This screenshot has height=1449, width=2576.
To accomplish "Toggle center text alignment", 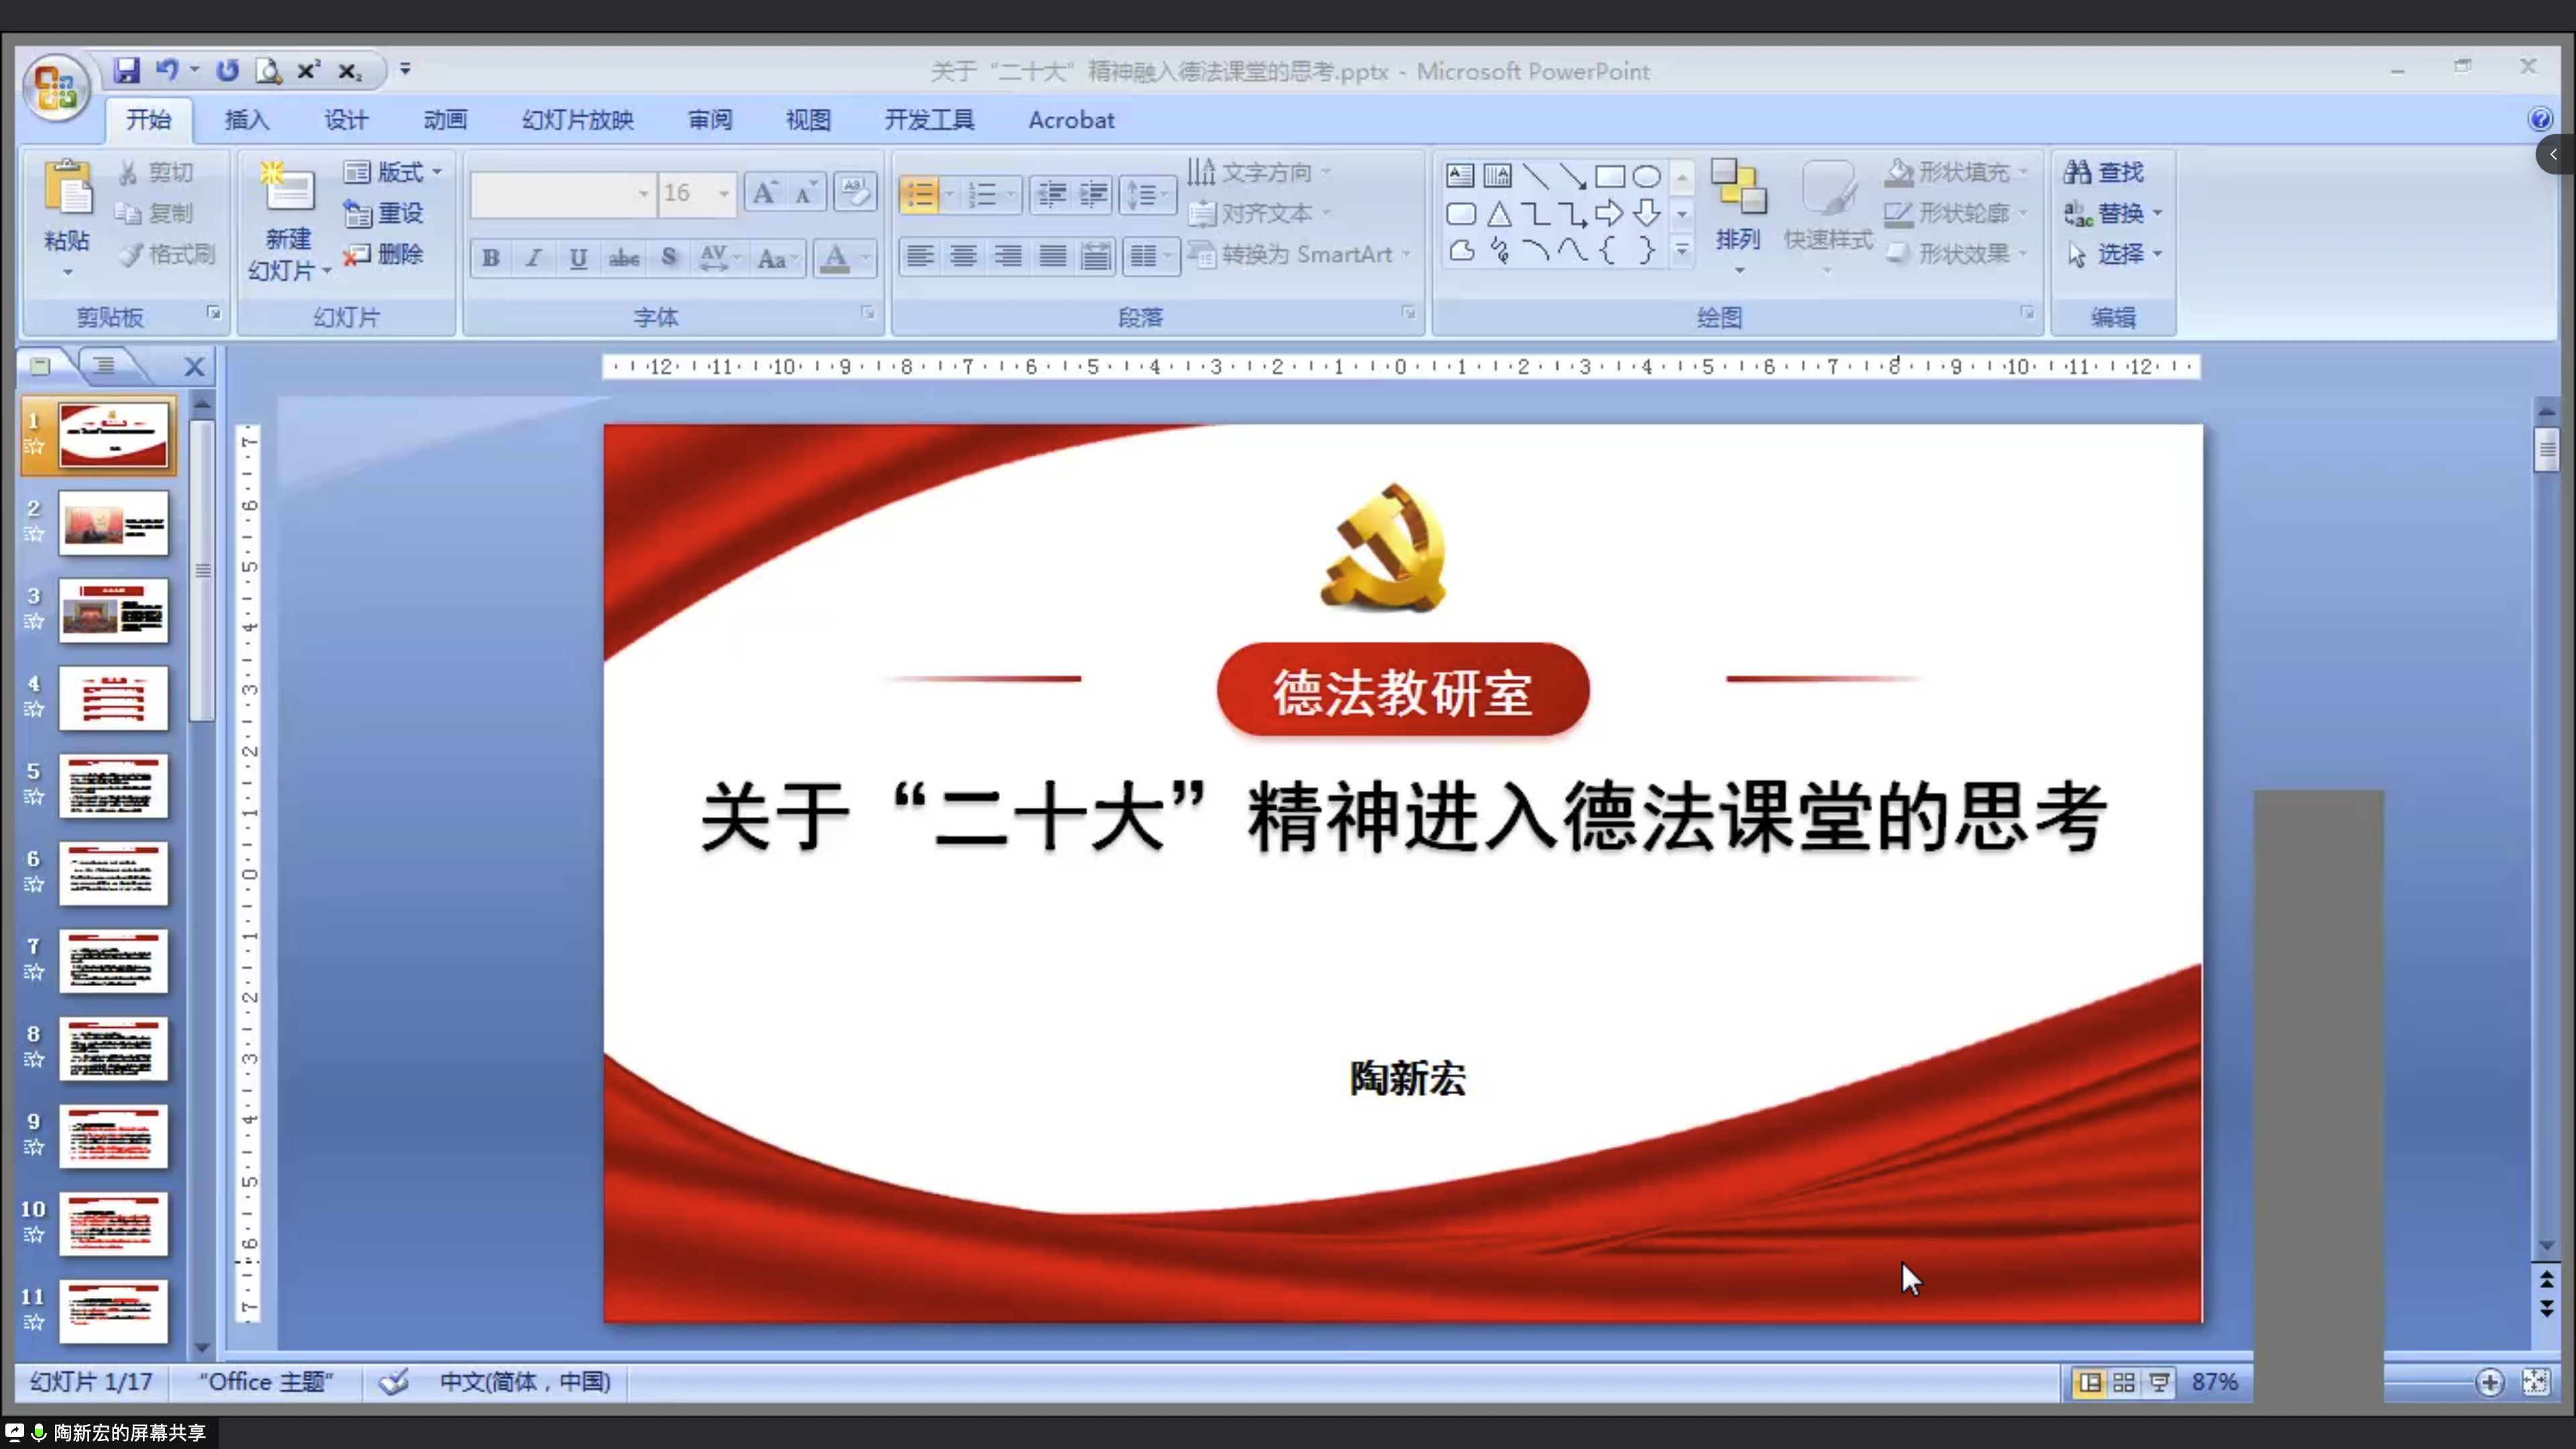I will tap(963, 256).
